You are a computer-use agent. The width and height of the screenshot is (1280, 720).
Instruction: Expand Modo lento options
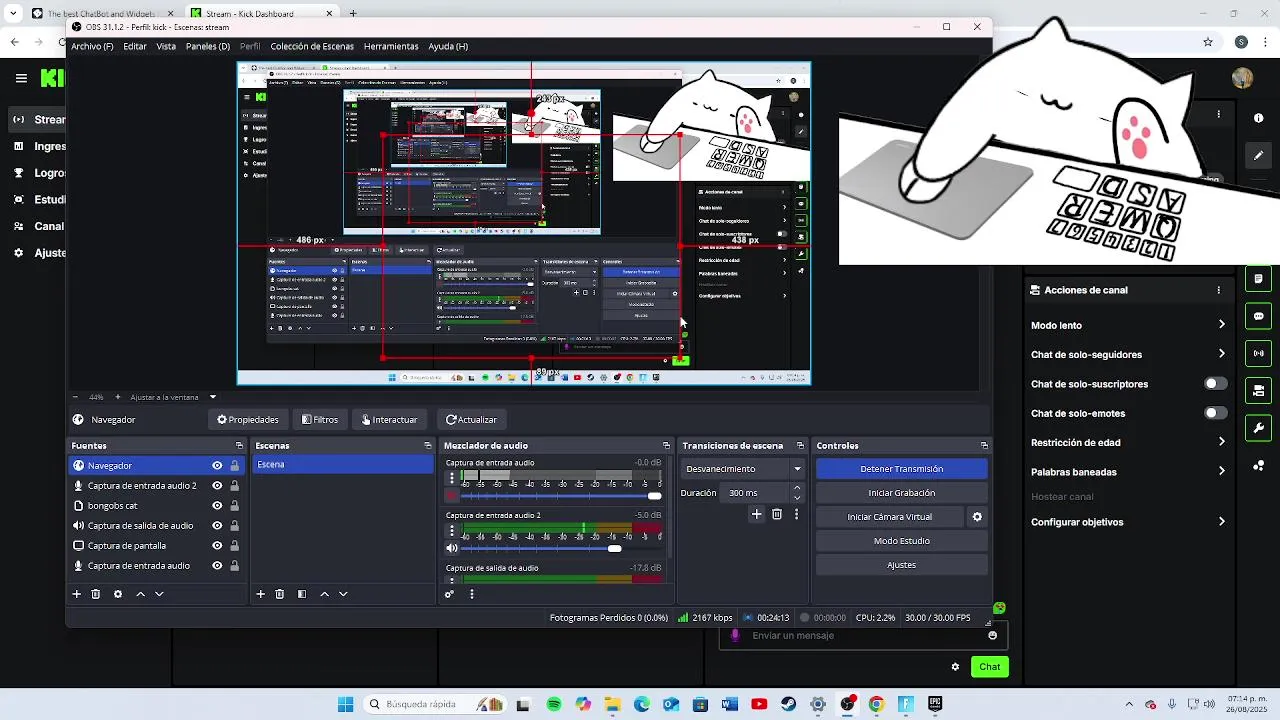(1221, 325)
